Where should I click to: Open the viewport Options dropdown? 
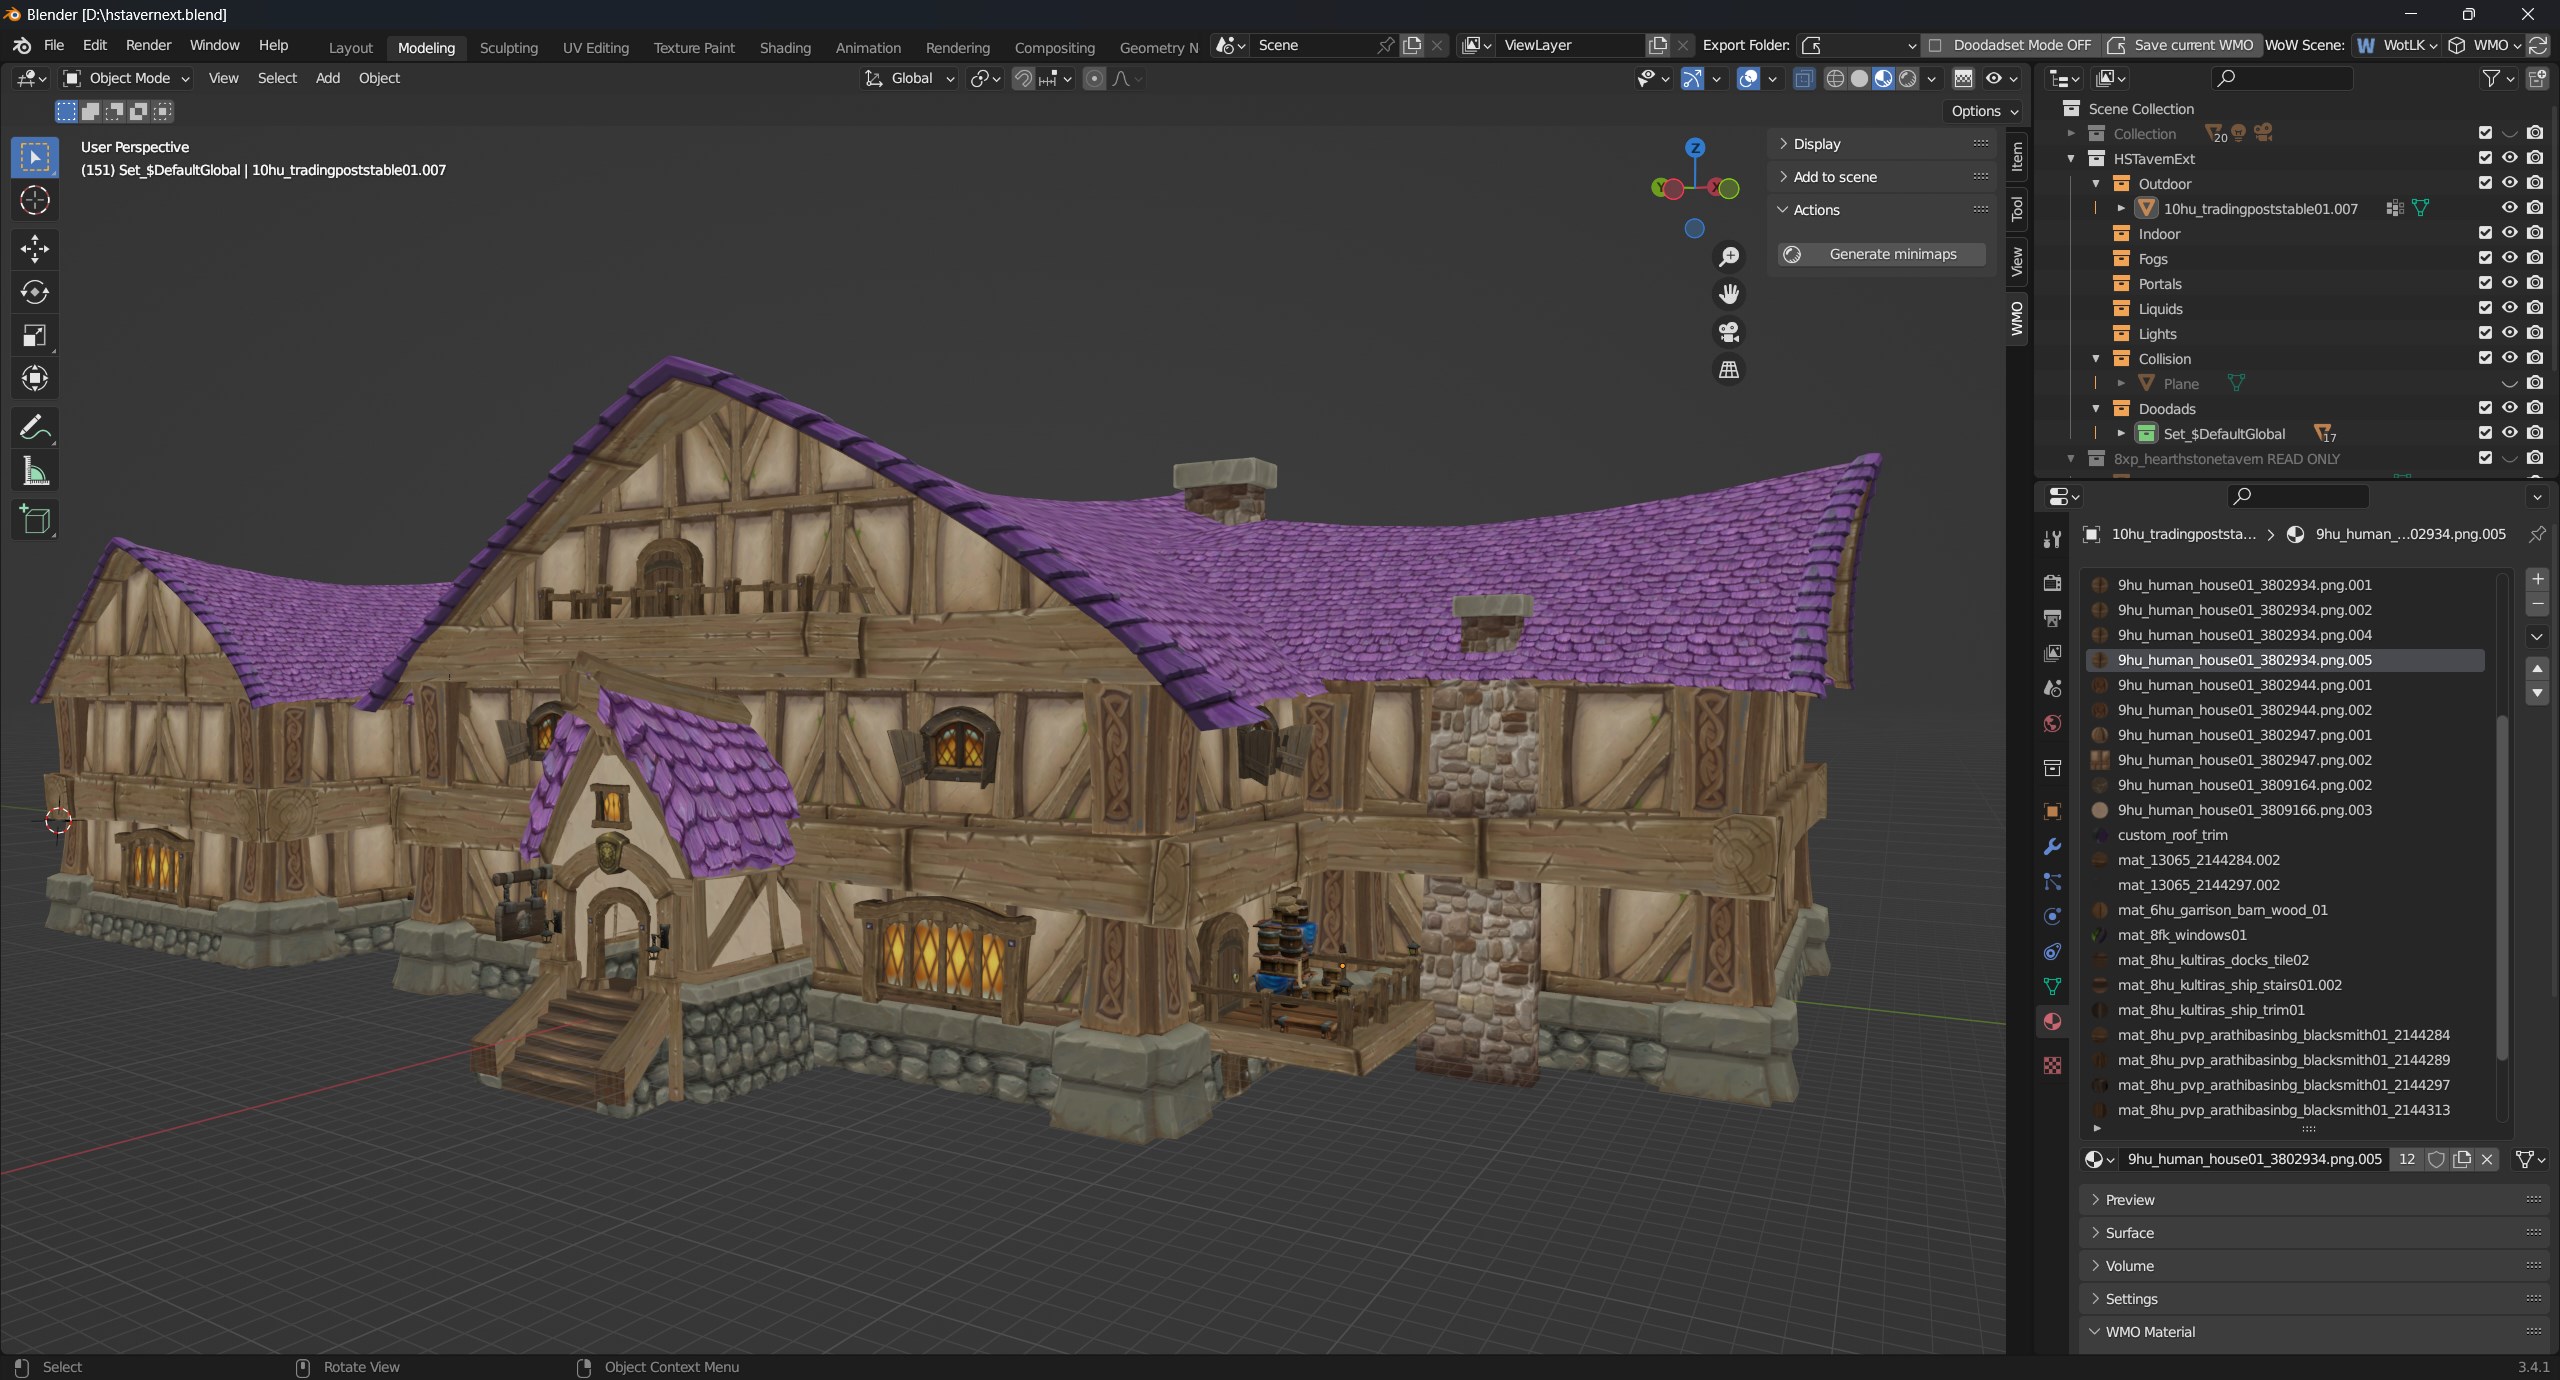pyautogui.click(x=1985, y=111)
